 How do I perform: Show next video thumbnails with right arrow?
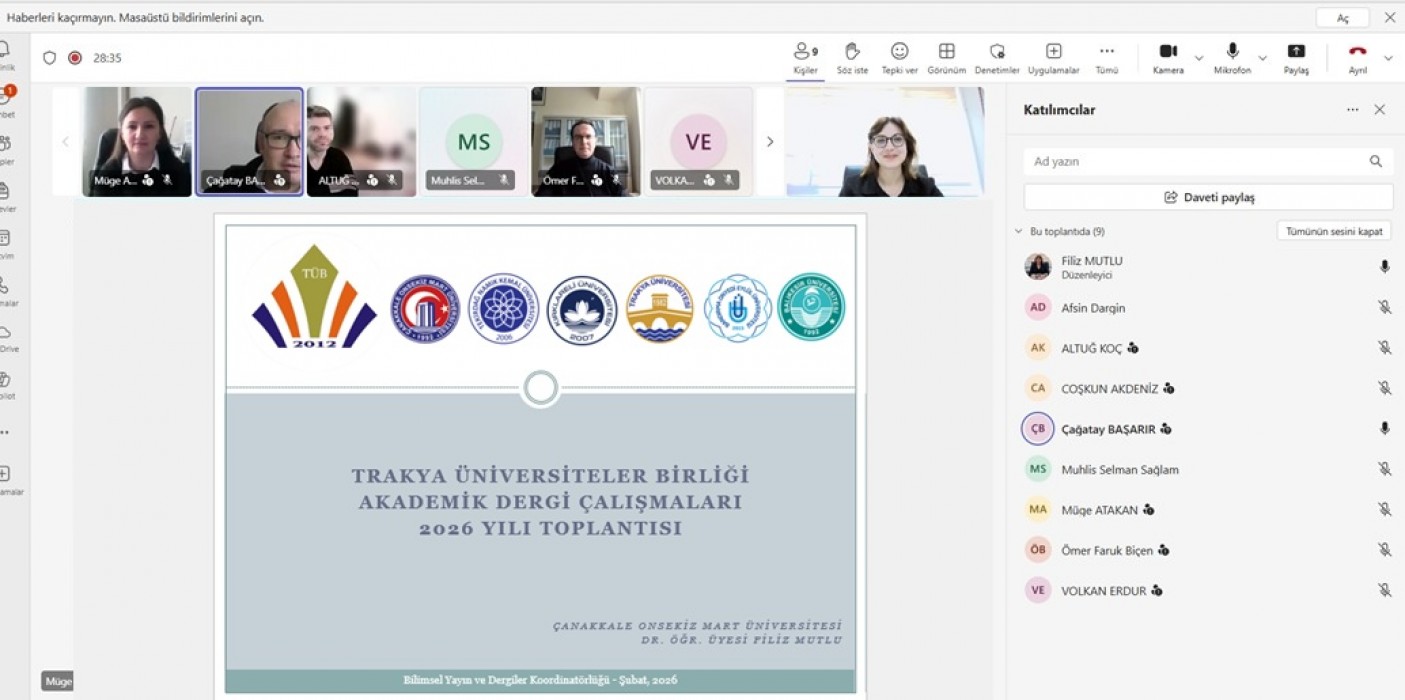(x=769, y=142)
